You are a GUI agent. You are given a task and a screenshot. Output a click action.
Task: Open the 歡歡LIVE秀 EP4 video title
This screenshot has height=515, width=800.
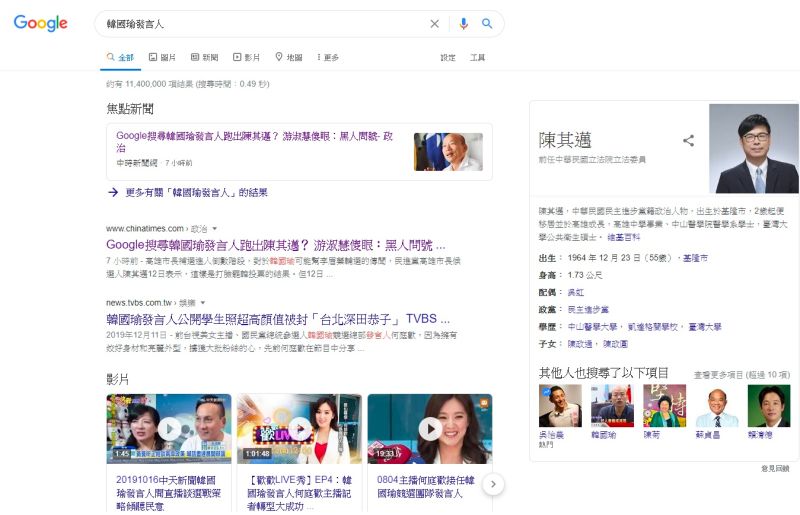coord(299,493)
